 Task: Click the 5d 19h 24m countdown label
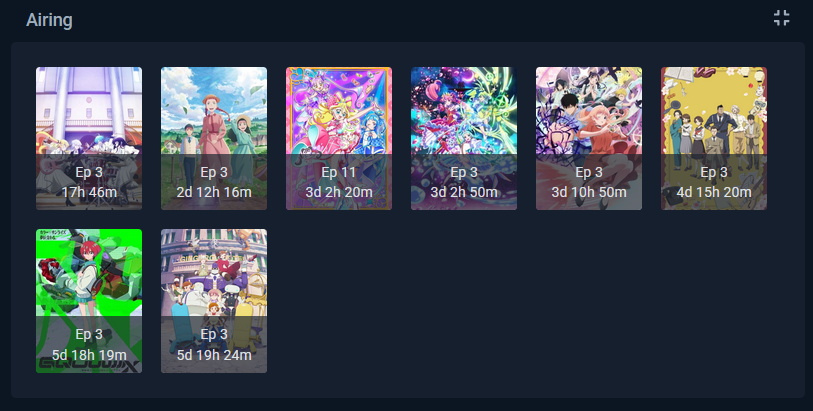tap(214, 355)
